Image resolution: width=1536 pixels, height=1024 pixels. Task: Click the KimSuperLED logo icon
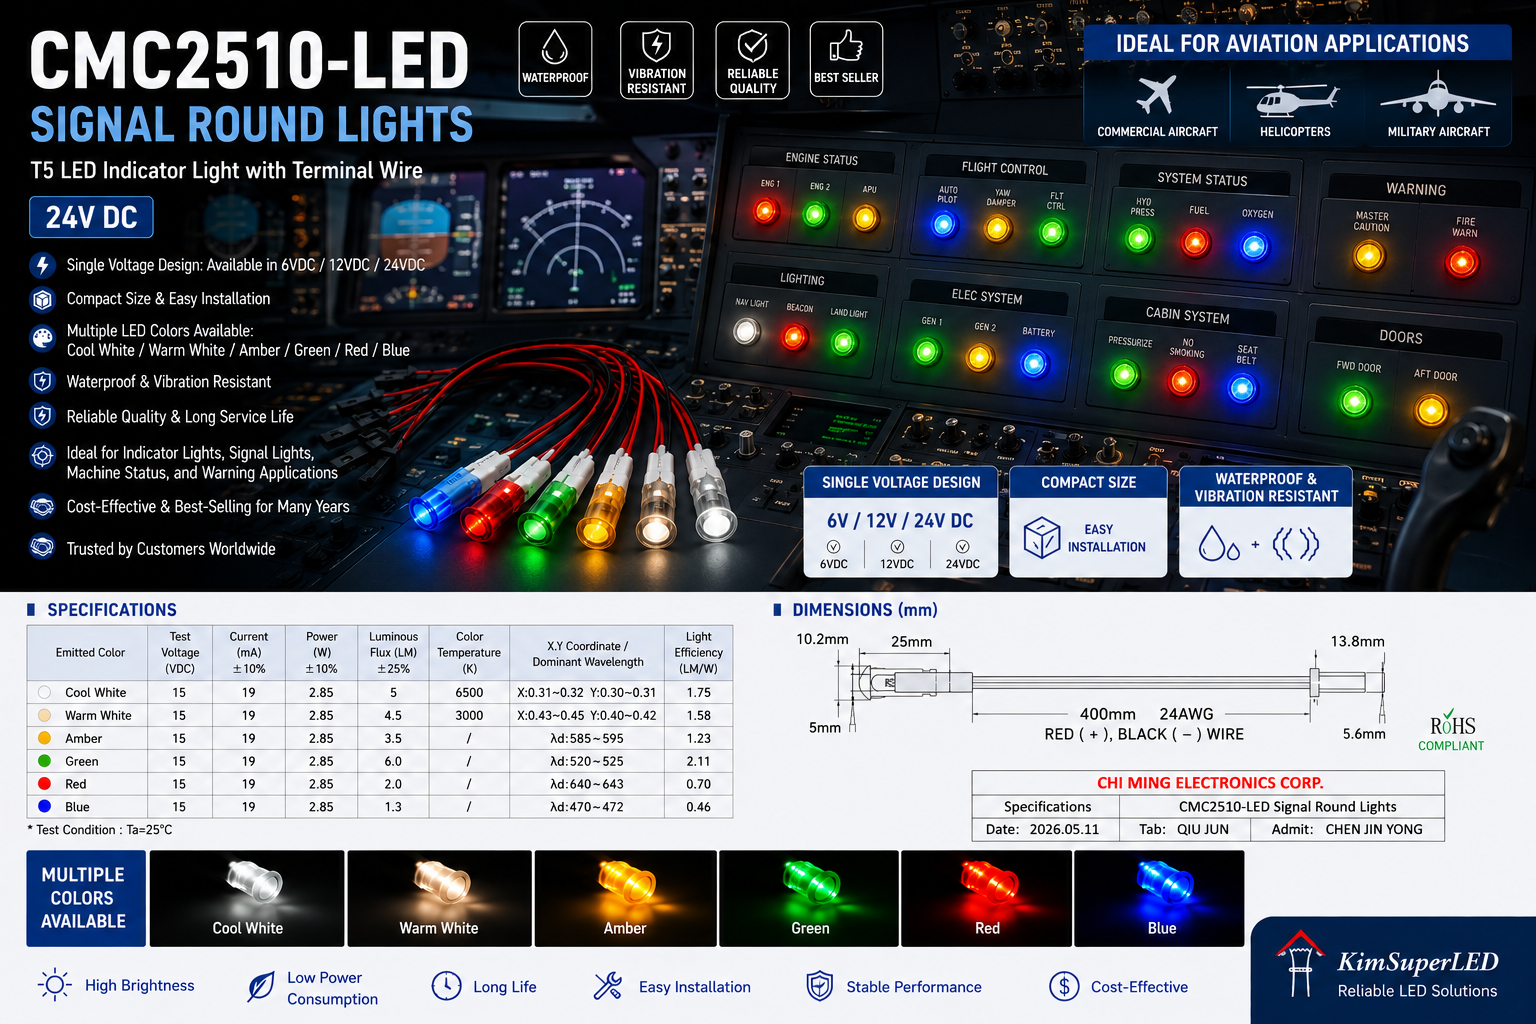1300,963
